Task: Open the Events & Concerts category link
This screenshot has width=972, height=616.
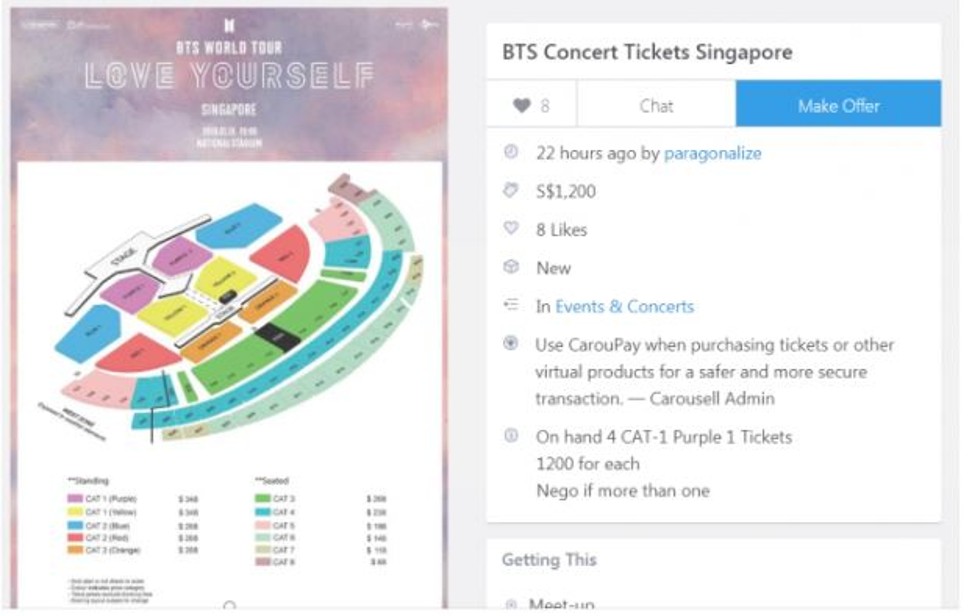Action: [x=624, y=306]
